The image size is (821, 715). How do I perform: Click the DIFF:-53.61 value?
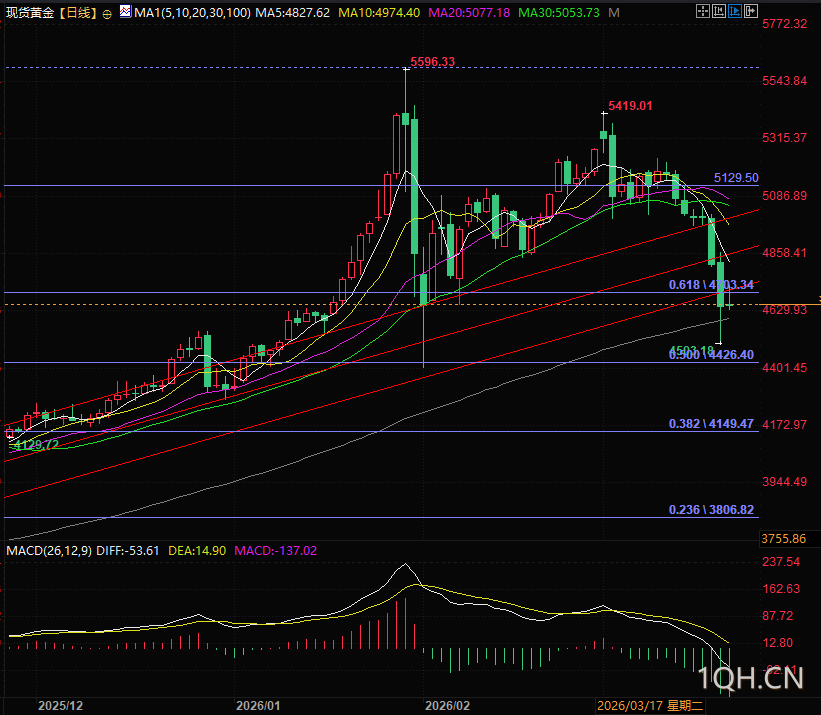point(128,551)
